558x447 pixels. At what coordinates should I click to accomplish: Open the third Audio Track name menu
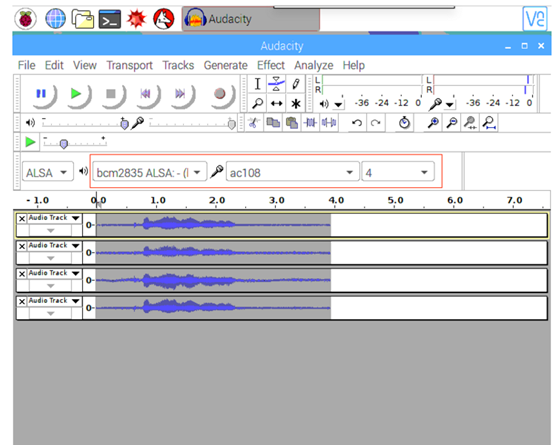(54, 273)
